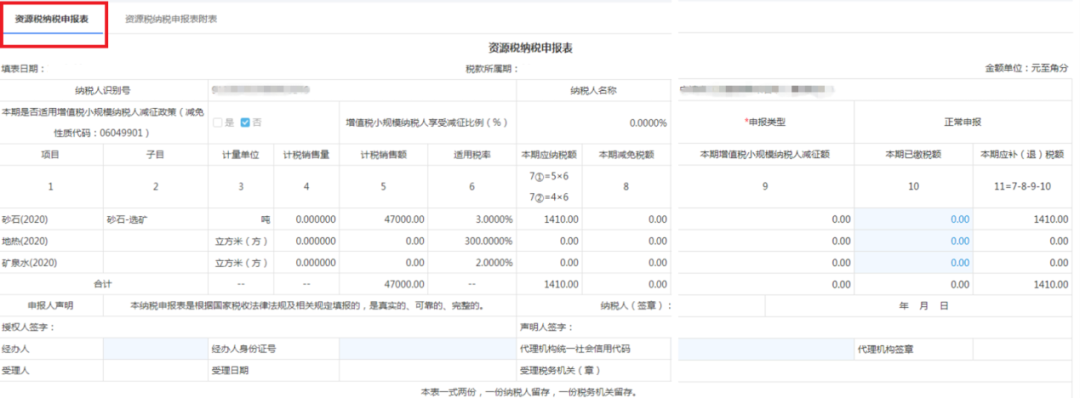Click the 吨 unit cell for 砂石
This screenshot has width=1080, height=398.
pyautogui.click(x=240, y=220)
